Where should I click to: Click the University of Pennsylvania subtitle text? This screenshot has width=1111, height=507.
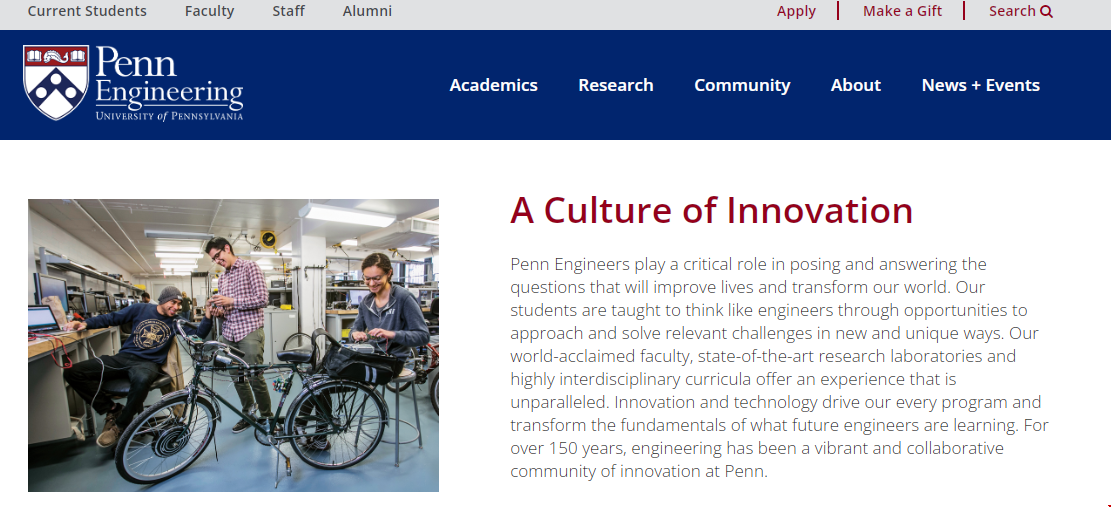pyautogui.click(x=169, y=116)
